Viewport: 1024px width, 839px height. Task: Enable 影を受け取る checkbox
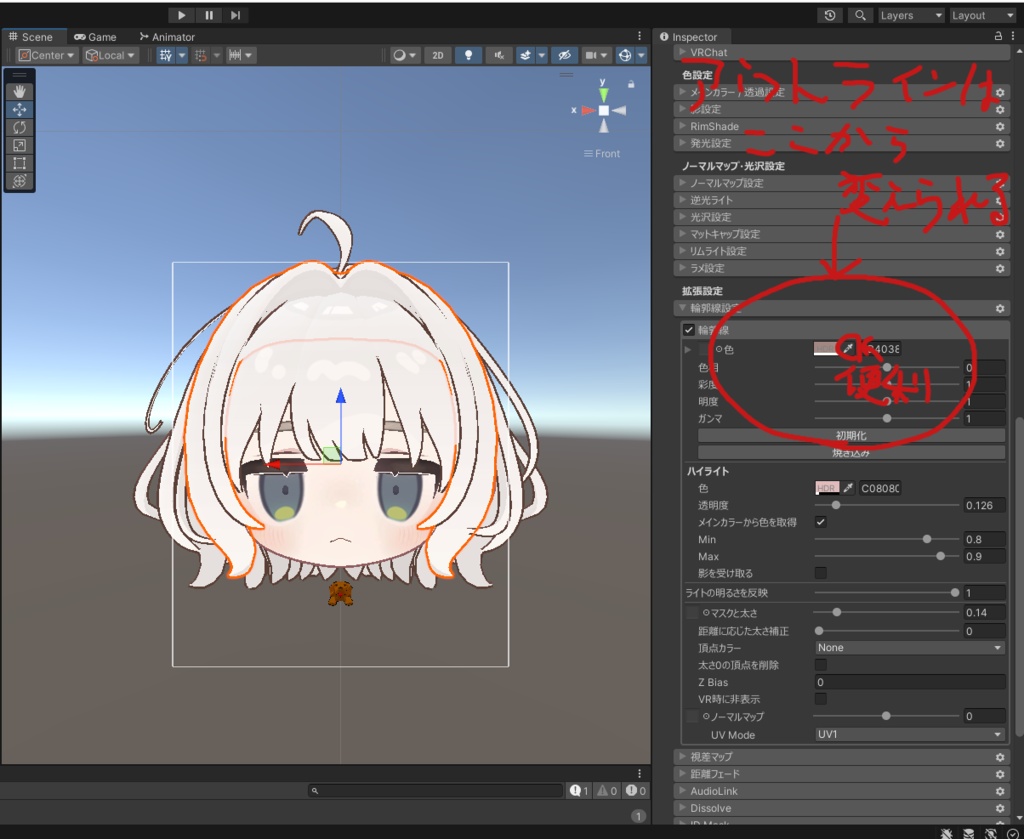tap(821, 573)
